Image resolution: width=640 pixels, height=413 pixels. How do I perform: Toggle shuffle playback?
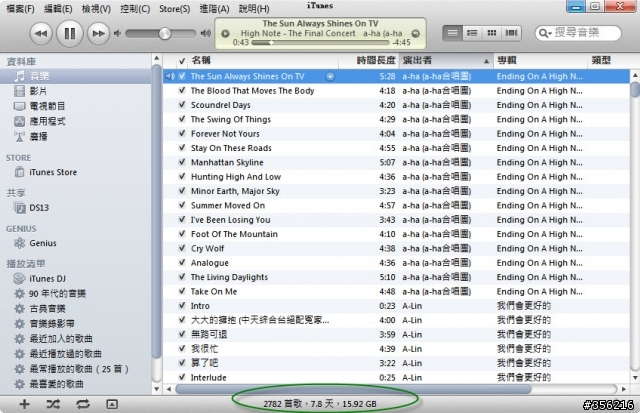[53, 404]
